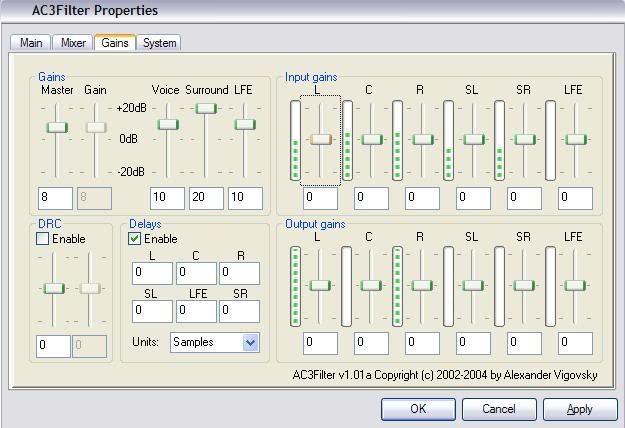Image resolution: width=625 pixels, height=428 pixels.
Task: Click the Output gains R slider handle
Action: 422,285
